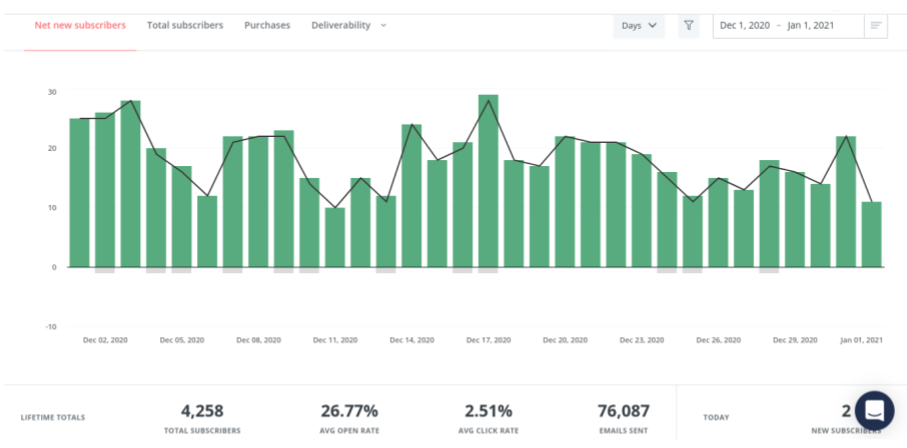Expand the Deliverability dropdown arrow
907x448 pixels.
383,25
